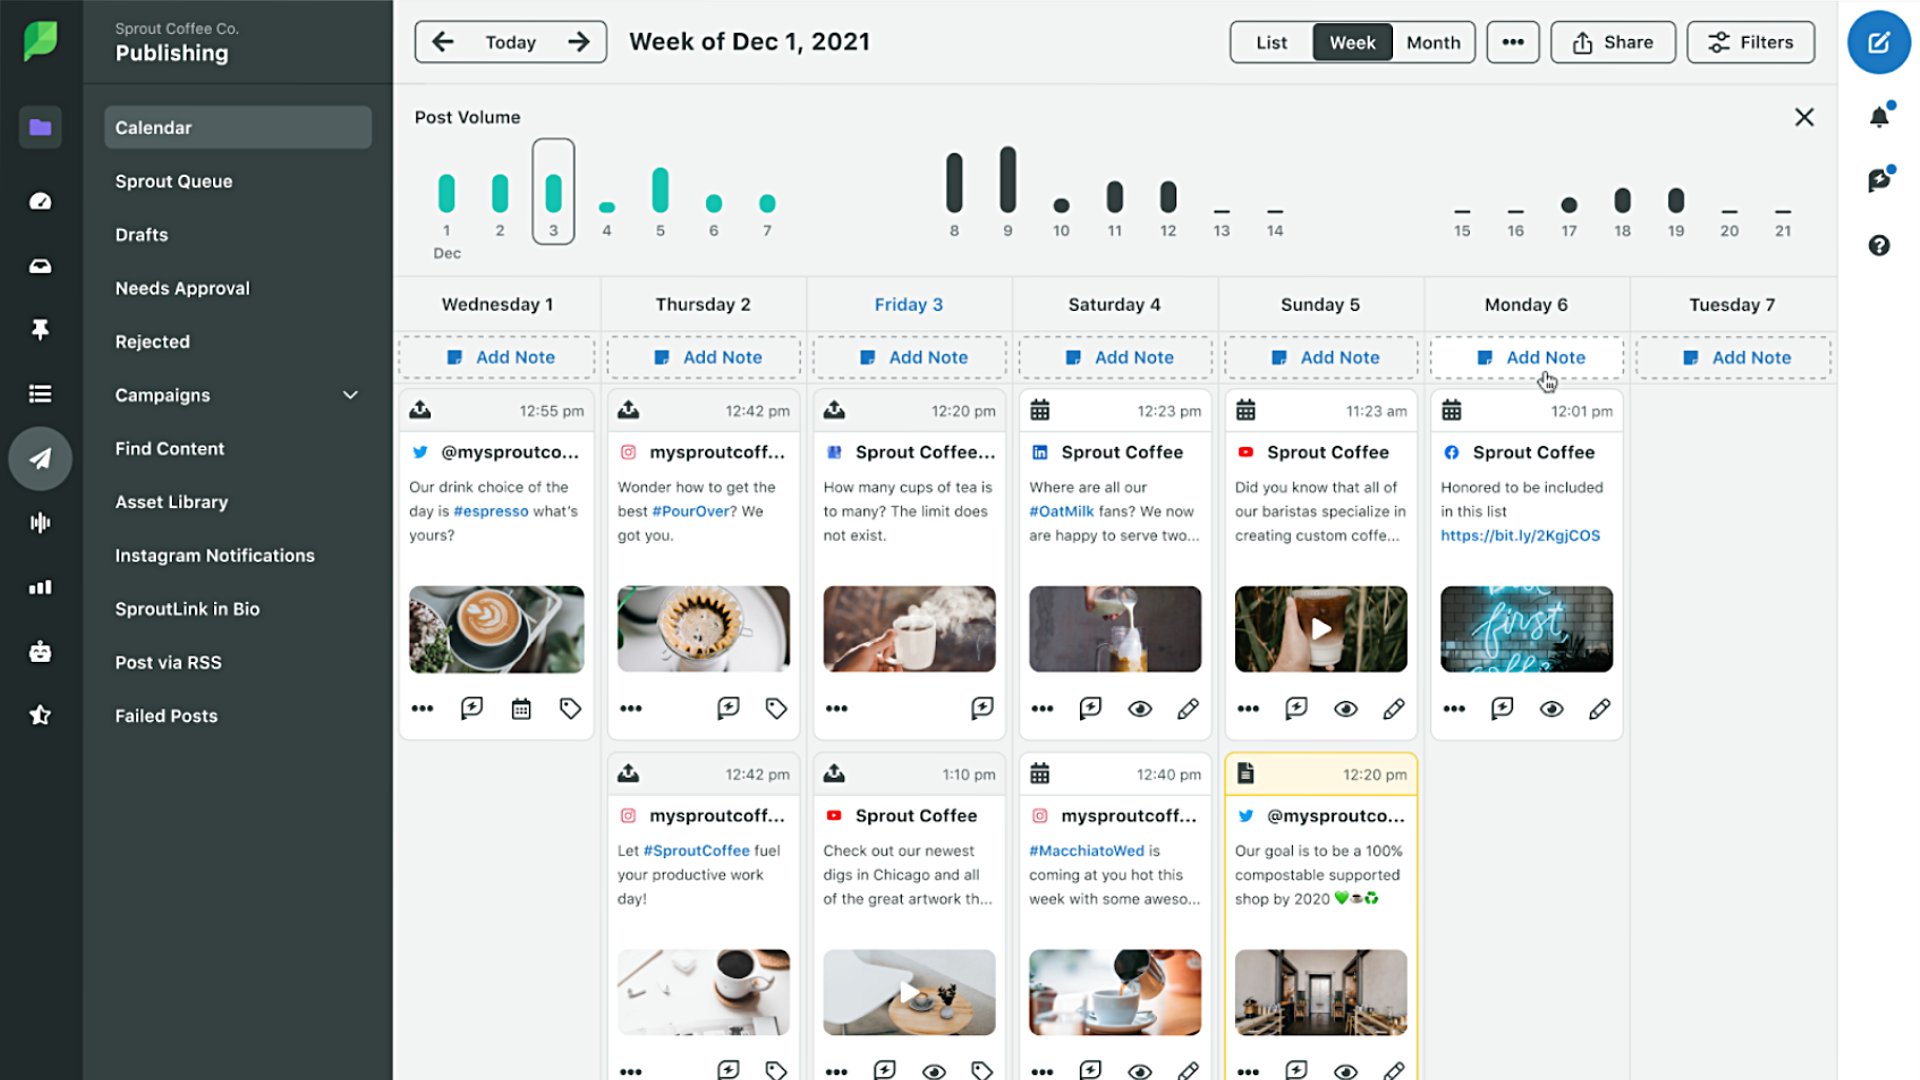Open the bar chart reports sidebar icon

[x=40, y=587]
